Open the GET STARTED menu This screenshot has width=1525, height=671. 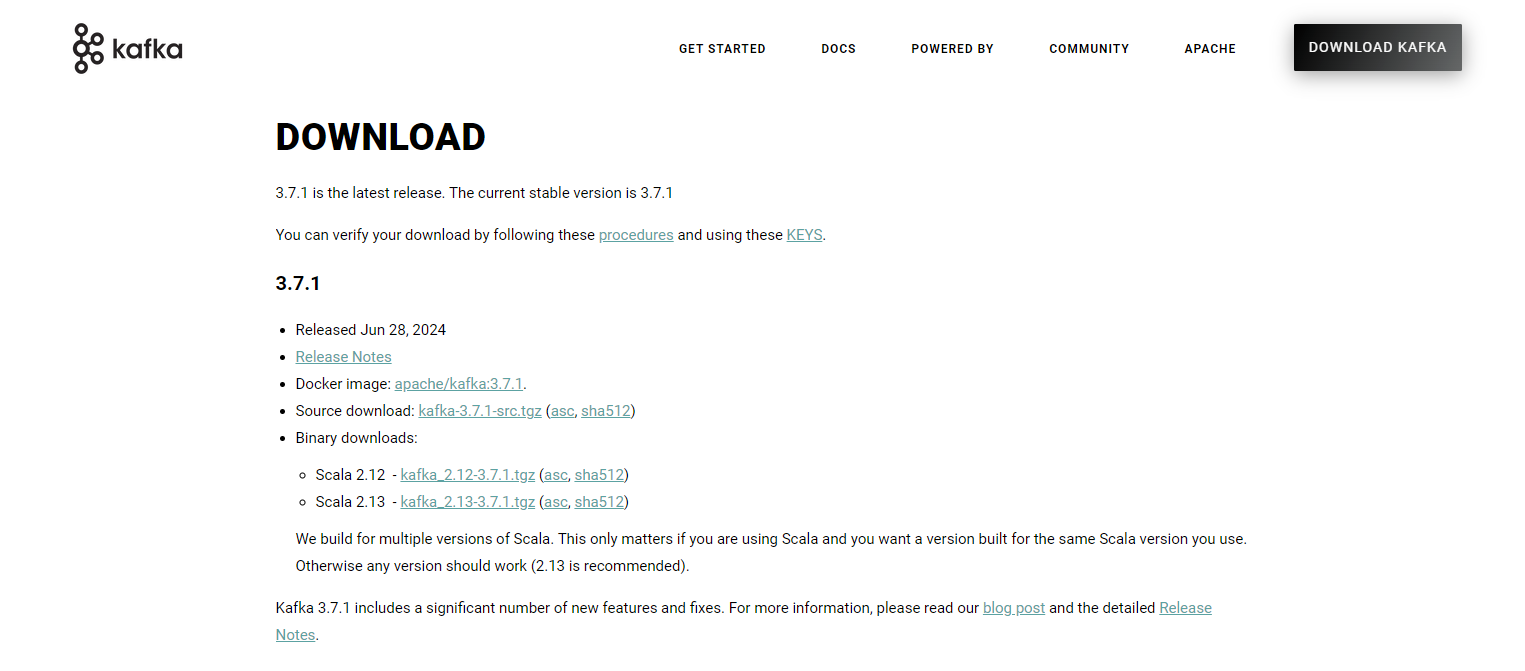pos(722,48)
